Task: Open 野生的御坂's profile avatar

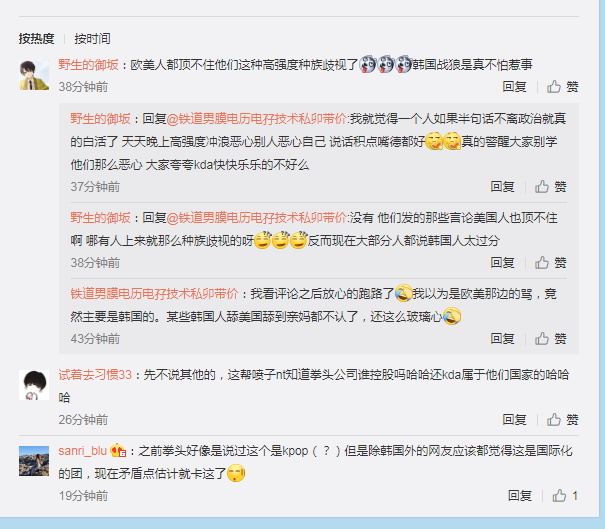Action: 34,75
